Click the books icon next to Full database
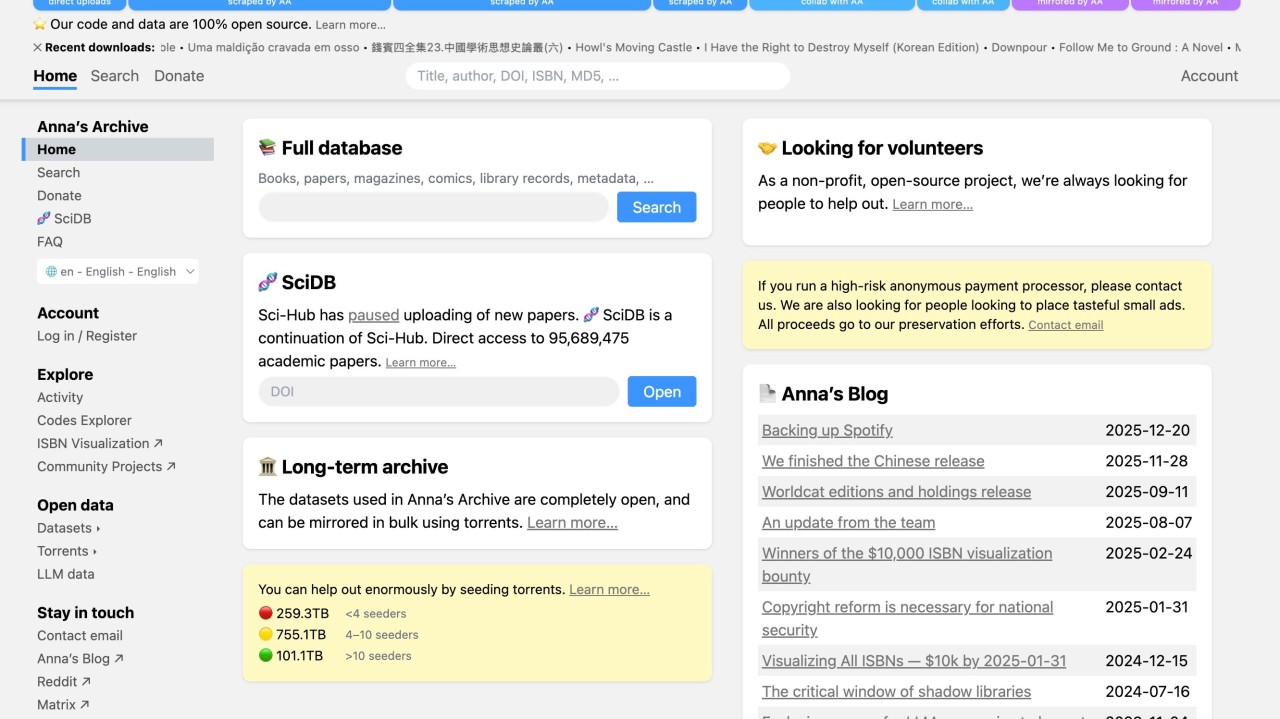Screen dimensions: 1280x719 click(267, 148)
